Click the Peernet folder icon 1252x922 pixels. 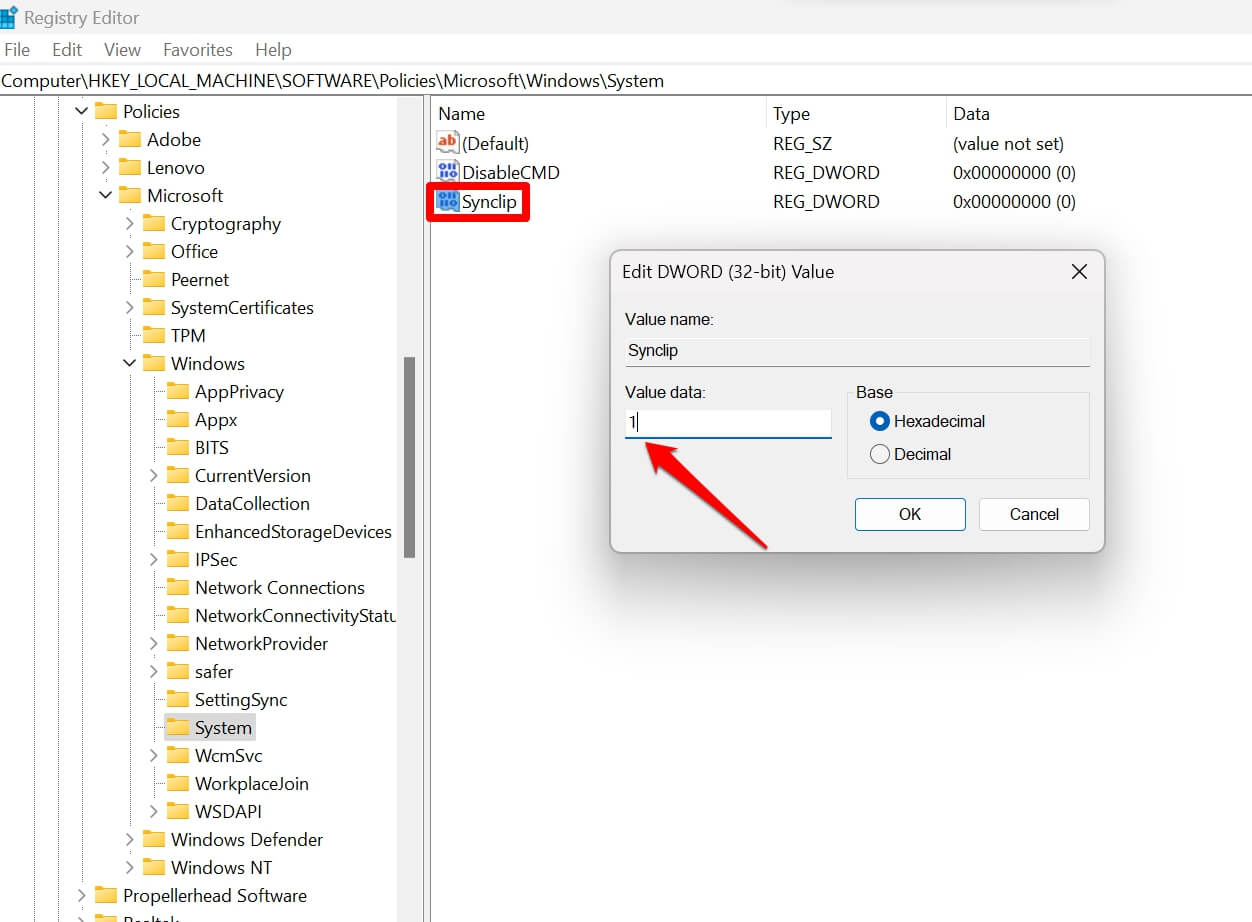click(154, 278)
